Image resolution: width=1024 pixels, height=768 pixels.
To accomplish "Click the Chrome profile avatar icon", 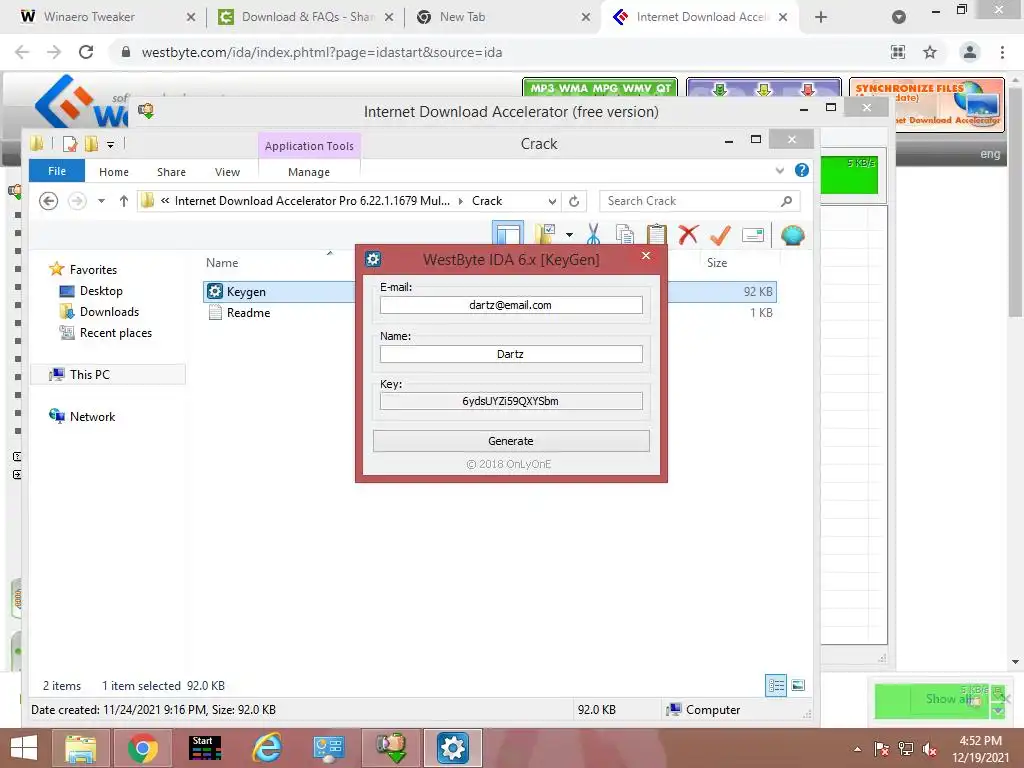I will click(x=970, y=52).
